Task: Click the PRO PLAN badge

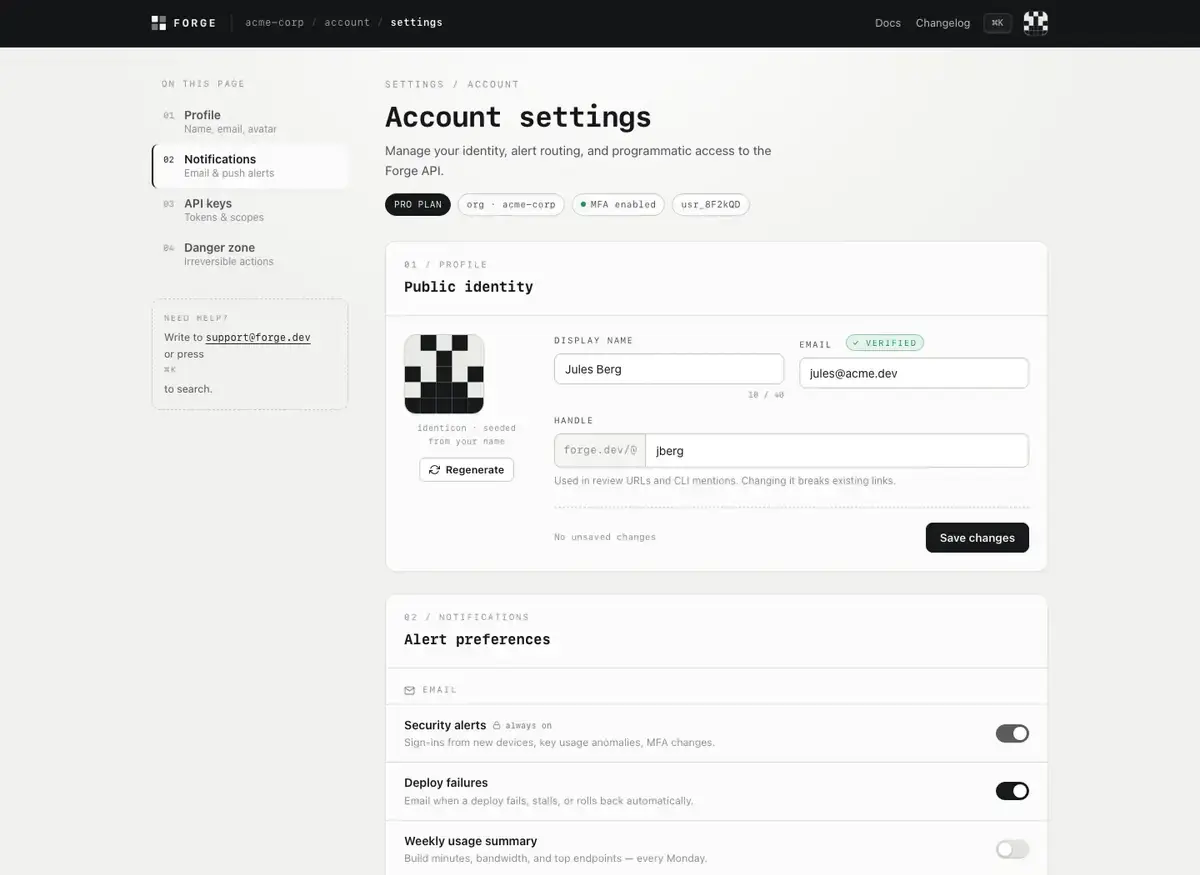Action: [x=418, y=204]
